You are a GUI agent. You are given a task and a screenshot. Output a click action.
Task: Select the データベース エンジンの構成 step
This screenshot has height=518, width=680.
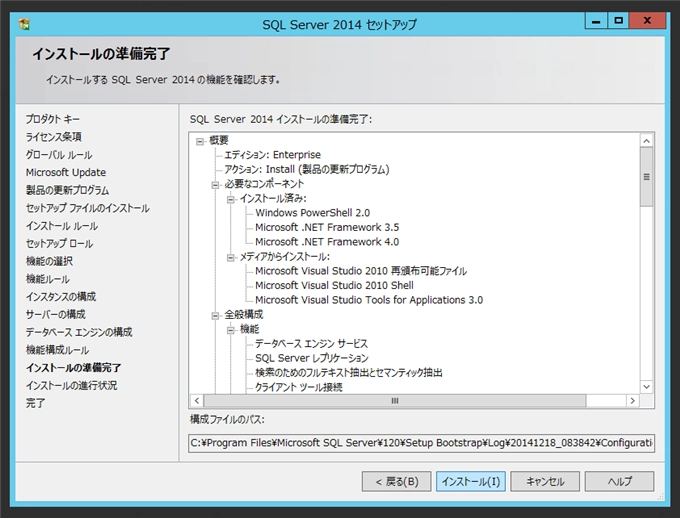[x=79, y=332]
